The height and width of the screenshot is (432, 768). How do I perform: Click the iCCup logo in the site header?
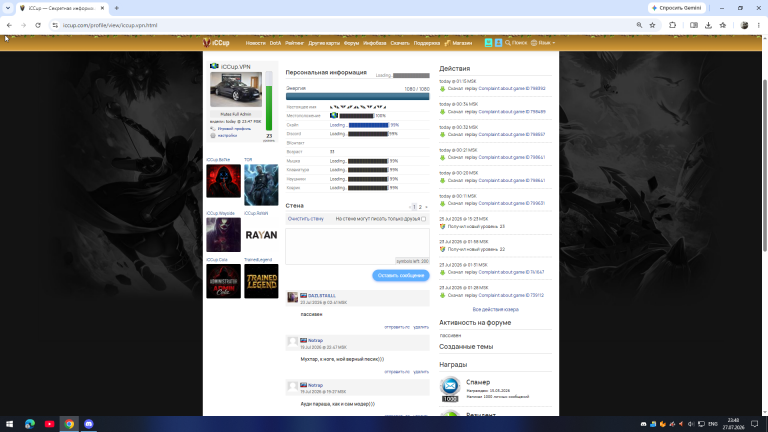216,43
